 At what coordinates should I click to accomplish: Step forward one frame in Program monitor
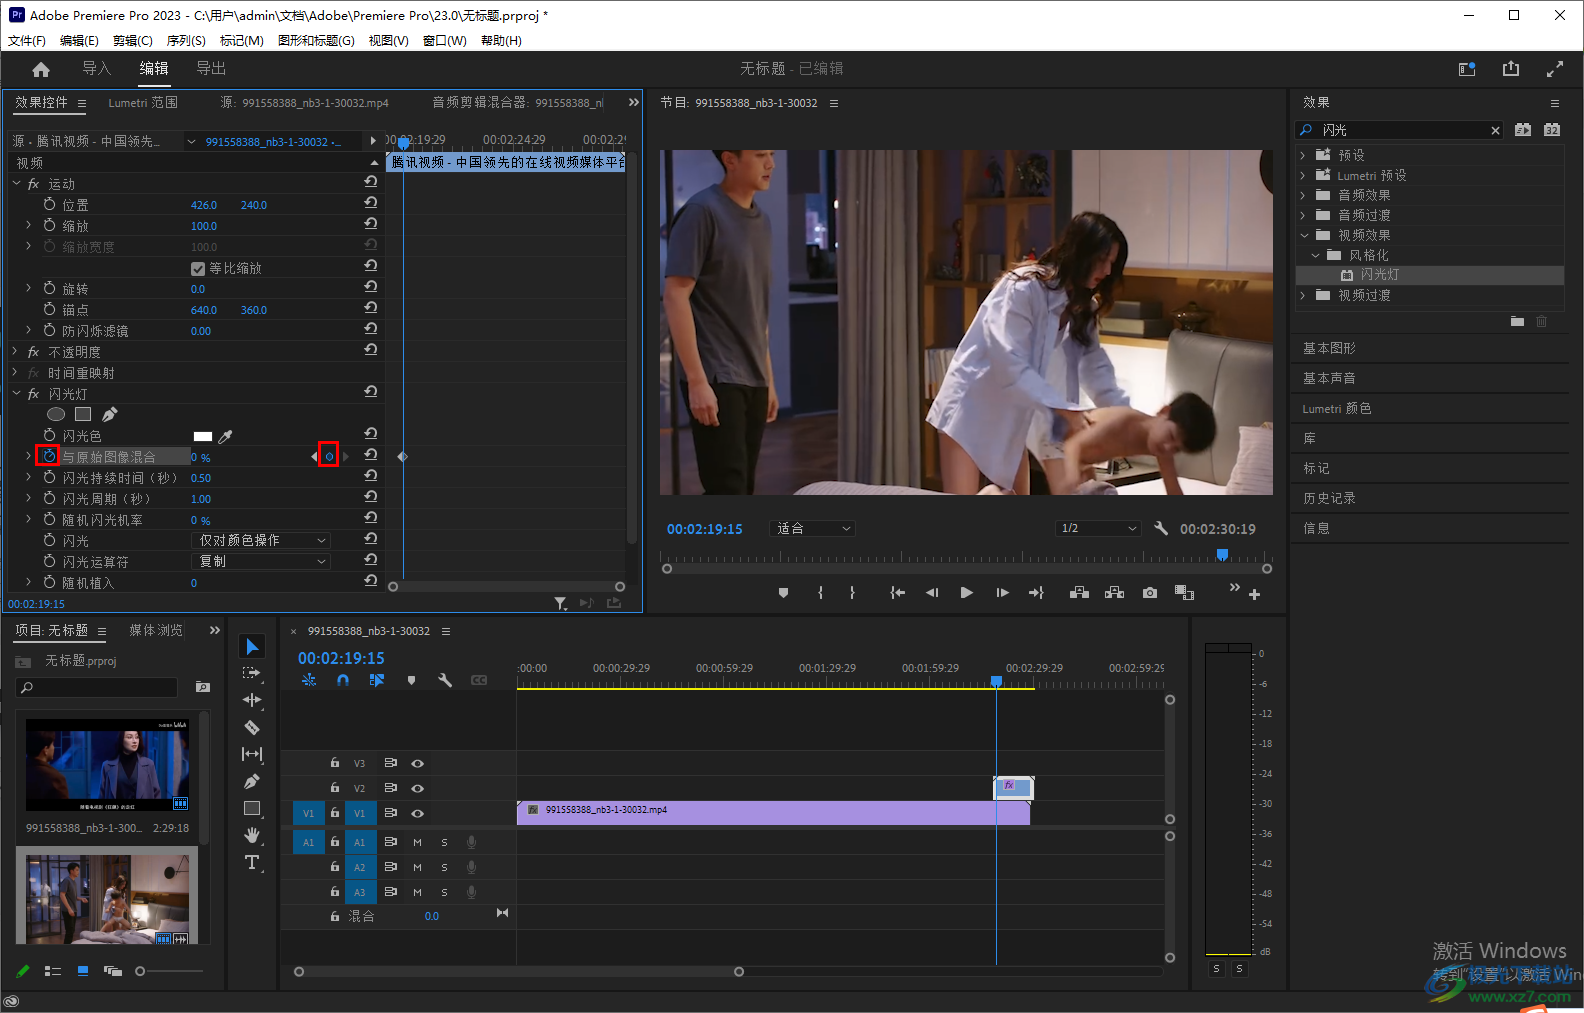[1002, 593]
